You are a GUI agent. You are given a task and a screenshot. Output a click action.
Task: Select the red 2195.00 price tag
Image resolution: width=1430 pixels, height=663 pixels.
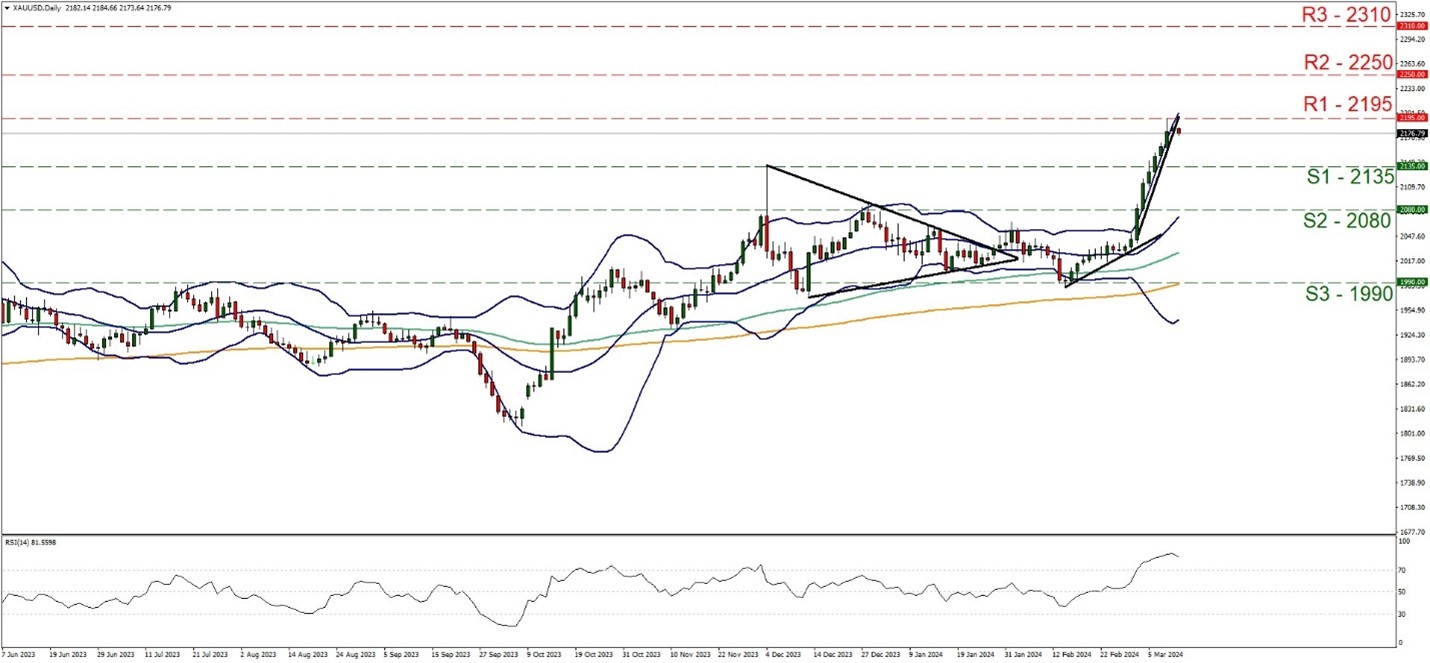click(x=1412, y=118)
